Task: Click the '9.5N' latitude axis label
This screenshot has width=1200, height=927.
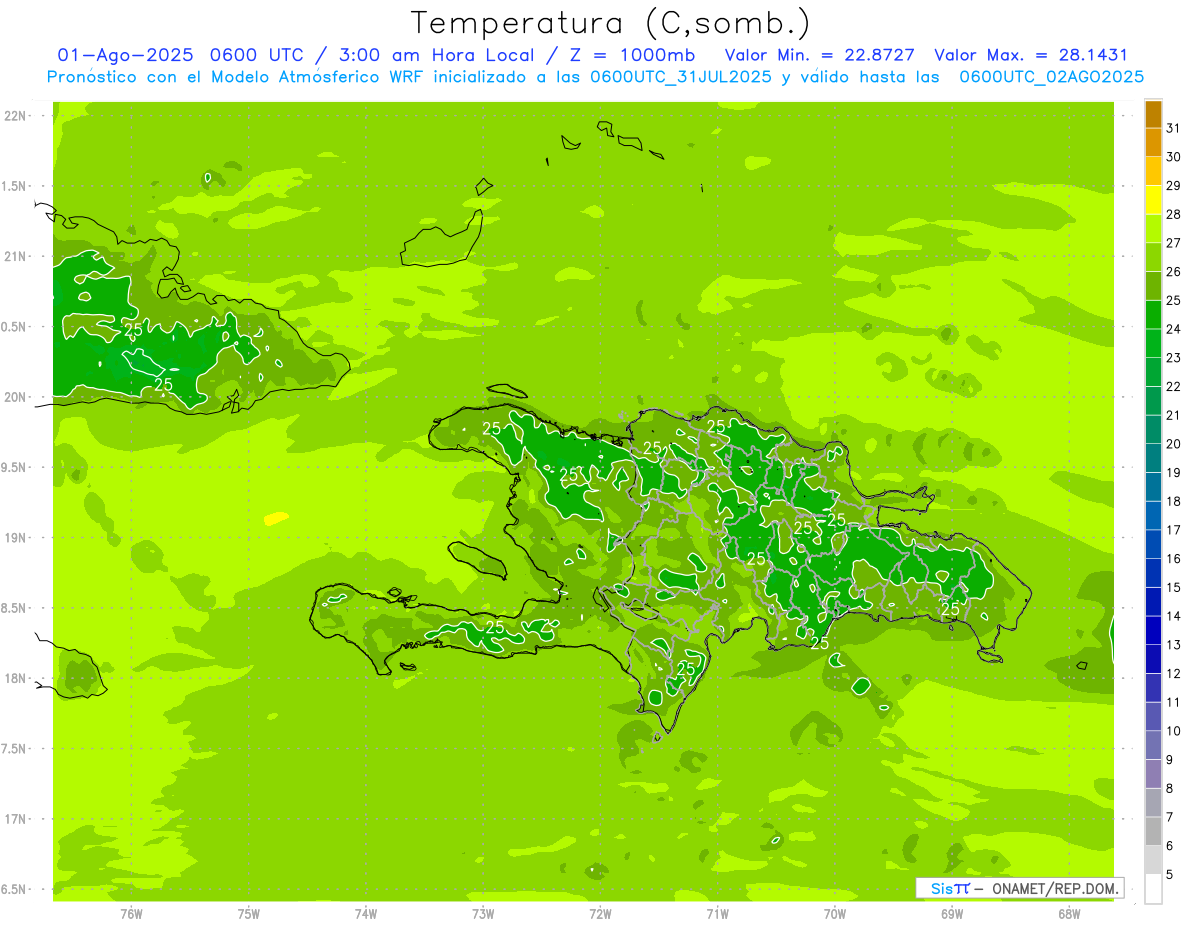Action: click(15, 468)
